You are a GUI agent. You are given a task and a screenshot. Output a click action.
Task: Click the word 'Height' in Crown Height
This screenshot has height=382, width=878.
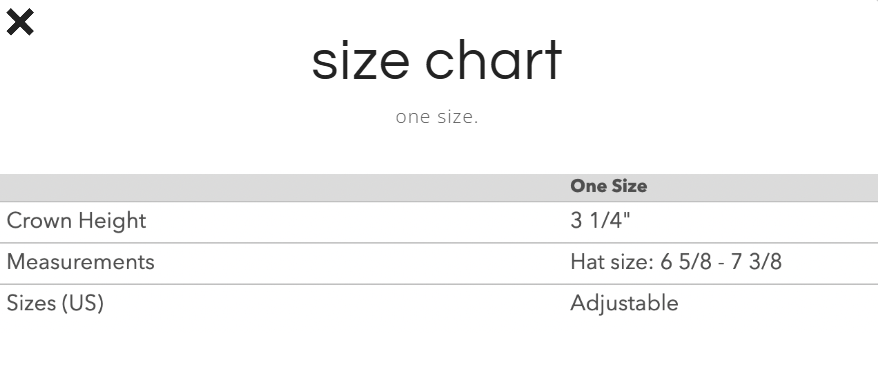112,221
